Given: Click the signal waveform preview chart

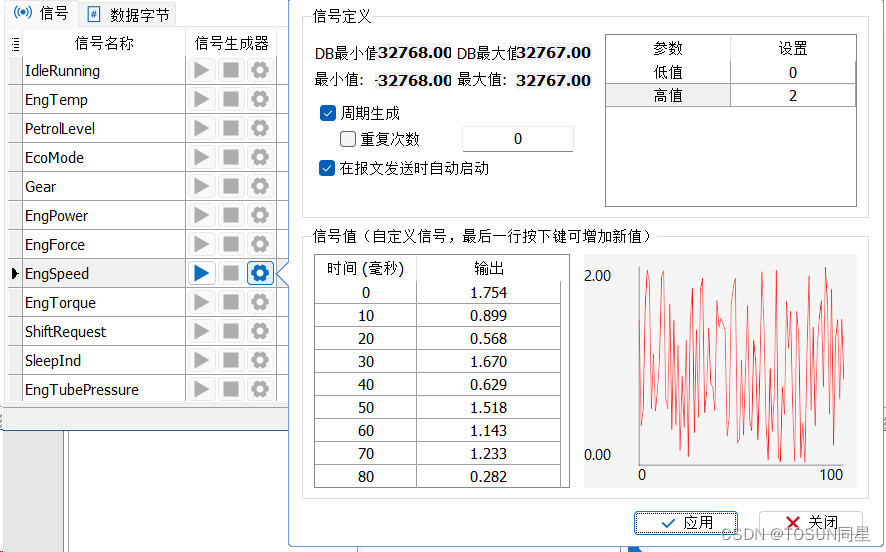Looking at the screenshot, I should pos(720,371).
